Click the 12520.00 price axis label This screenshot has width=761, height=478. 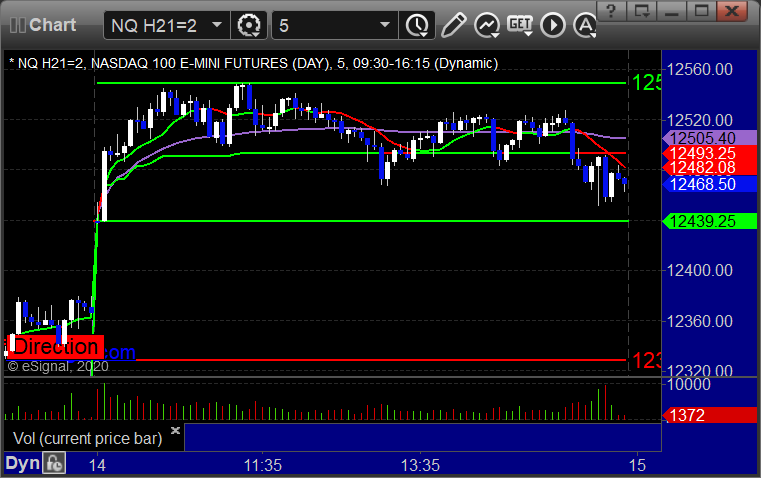pyautogui.click(x=700, y=120)
